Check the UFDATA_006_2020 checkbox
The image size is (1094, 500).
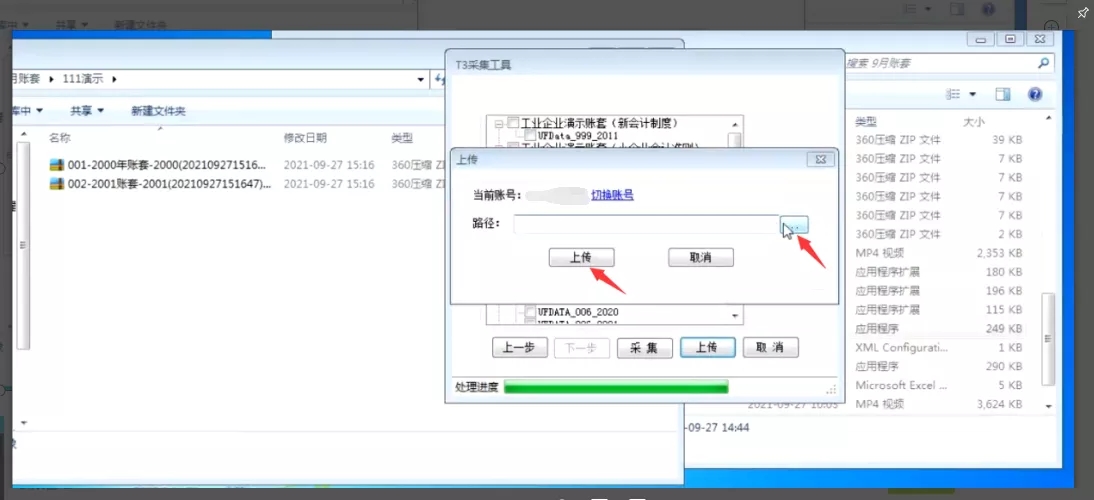click(x=530, y=311)
